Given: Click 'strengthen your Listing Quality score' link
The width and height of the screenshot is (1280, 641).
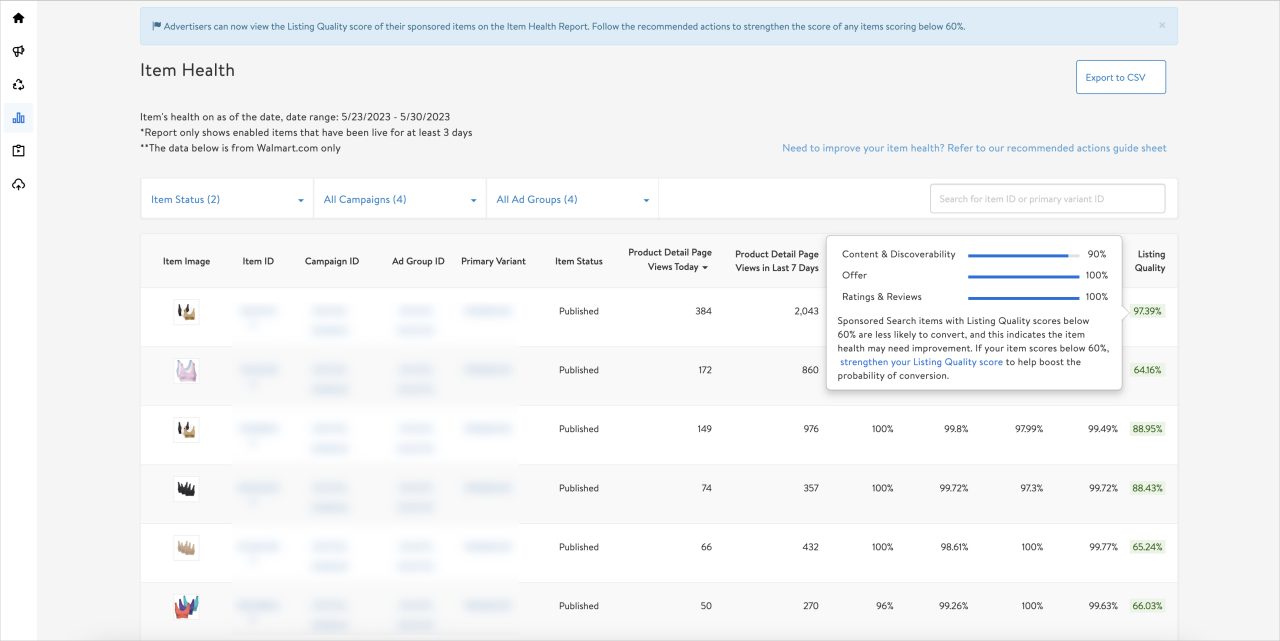Looking at the screenshot, I should 921,362.
